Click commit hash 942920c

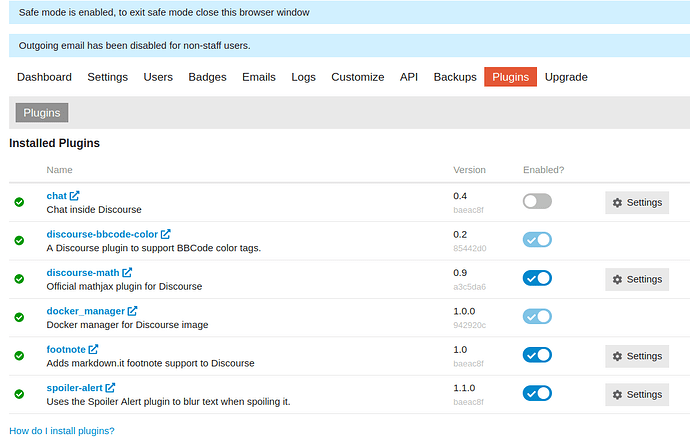coord(470,325)
